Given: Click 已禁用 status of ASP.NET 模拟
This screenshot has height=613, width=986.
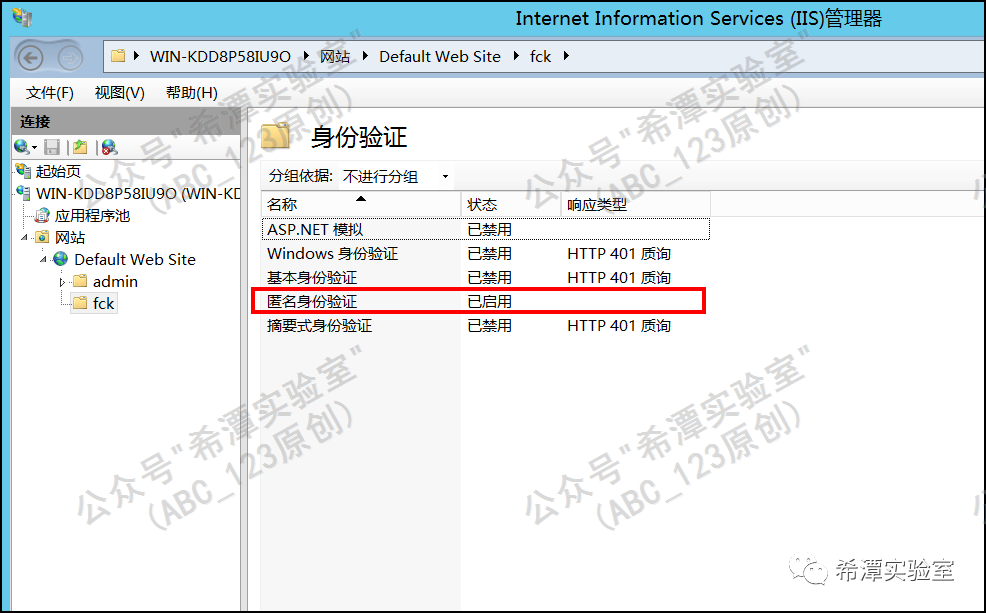Looking at the screenshot, I should pyautogui.click(x=489, y=229).
